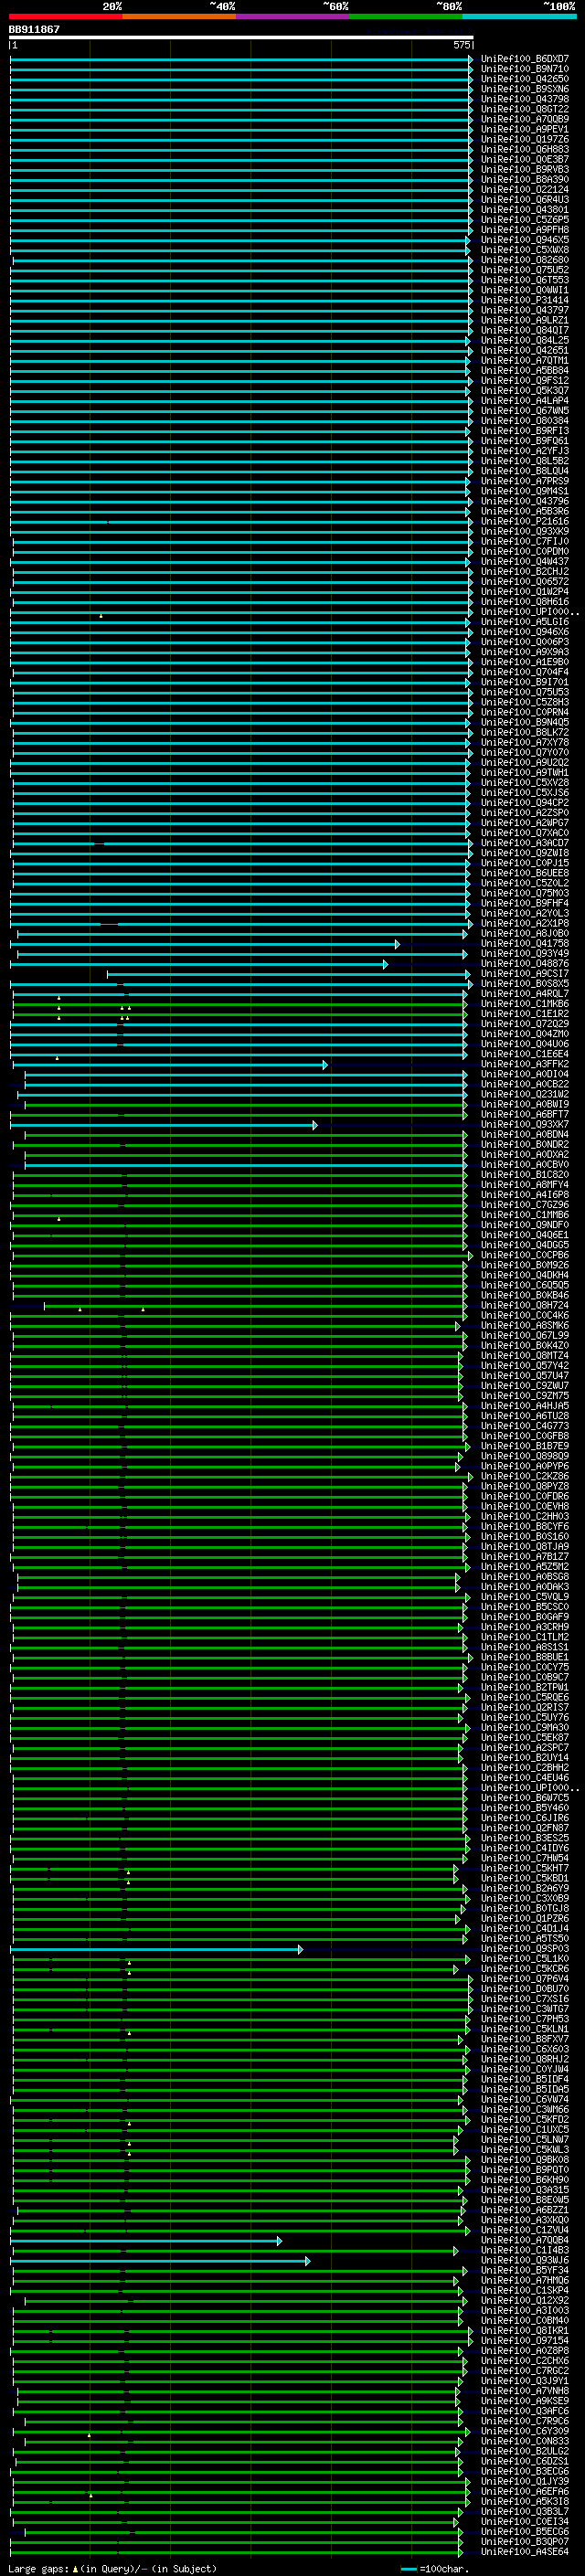Click the purple ~60% identity legend segment
The height and width of the screenshot is (2576, 585).
click(x=292, y=16)
